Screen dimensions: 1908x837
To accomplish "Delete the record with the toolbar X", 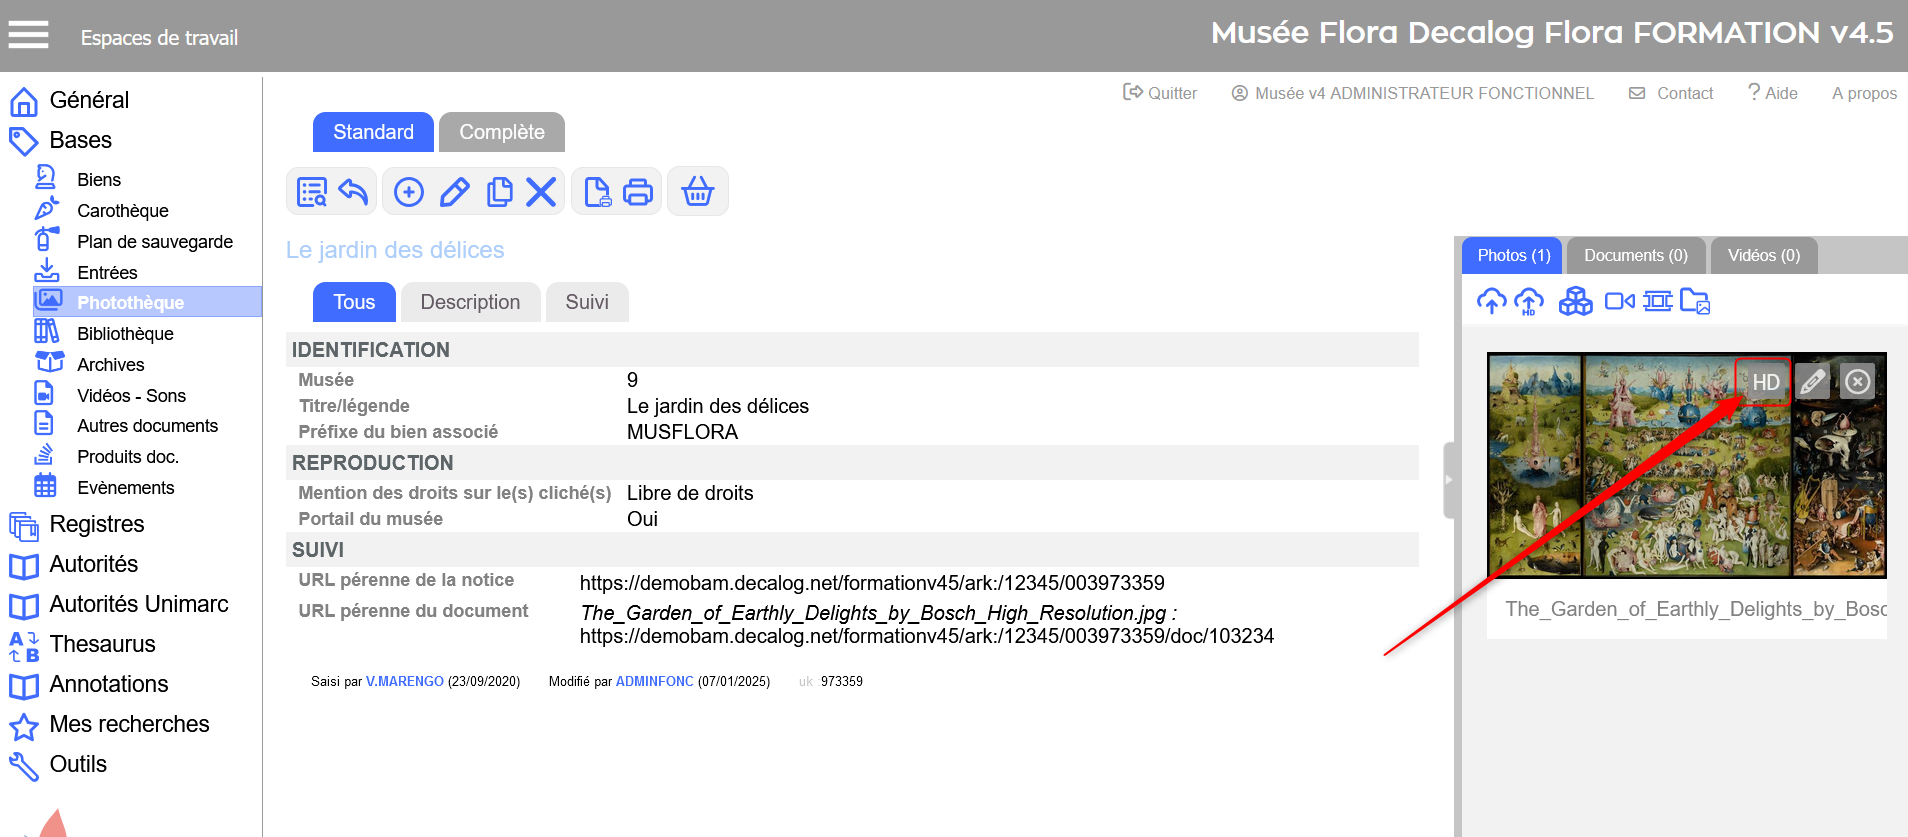I will tap(541, 191).
